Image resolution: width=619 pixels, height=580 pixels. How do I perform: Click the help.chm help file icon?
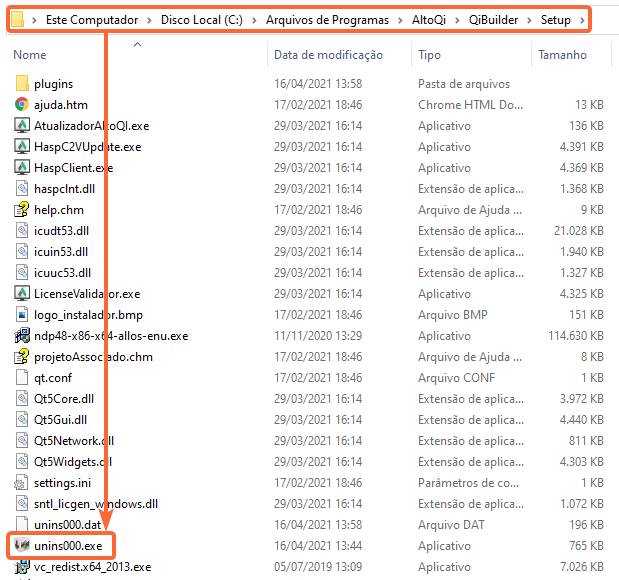click(22, 210)
